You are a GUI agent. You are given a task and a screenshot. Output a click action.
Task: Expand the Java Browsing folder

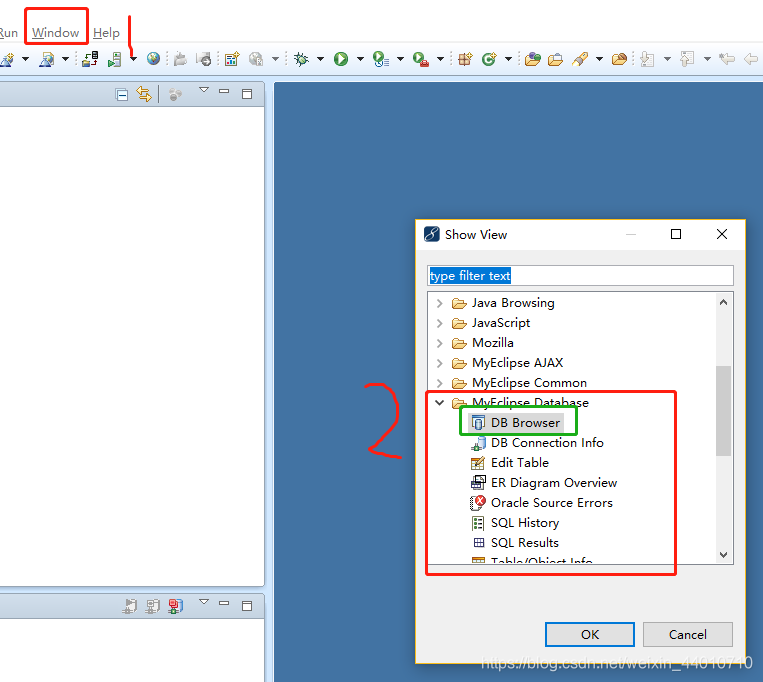pos(439,303)
